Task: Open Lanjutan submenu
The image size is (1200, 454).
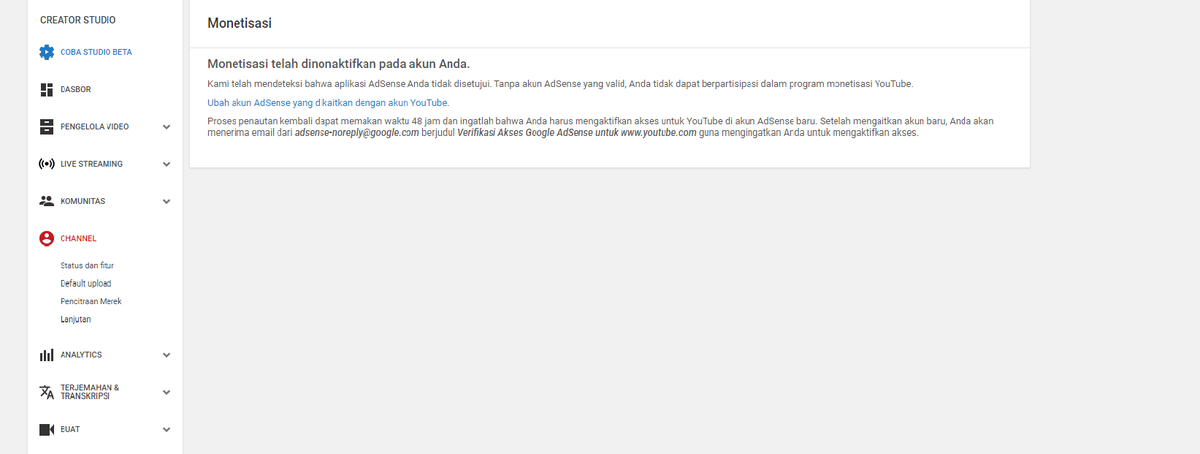Action: [76, 319]
